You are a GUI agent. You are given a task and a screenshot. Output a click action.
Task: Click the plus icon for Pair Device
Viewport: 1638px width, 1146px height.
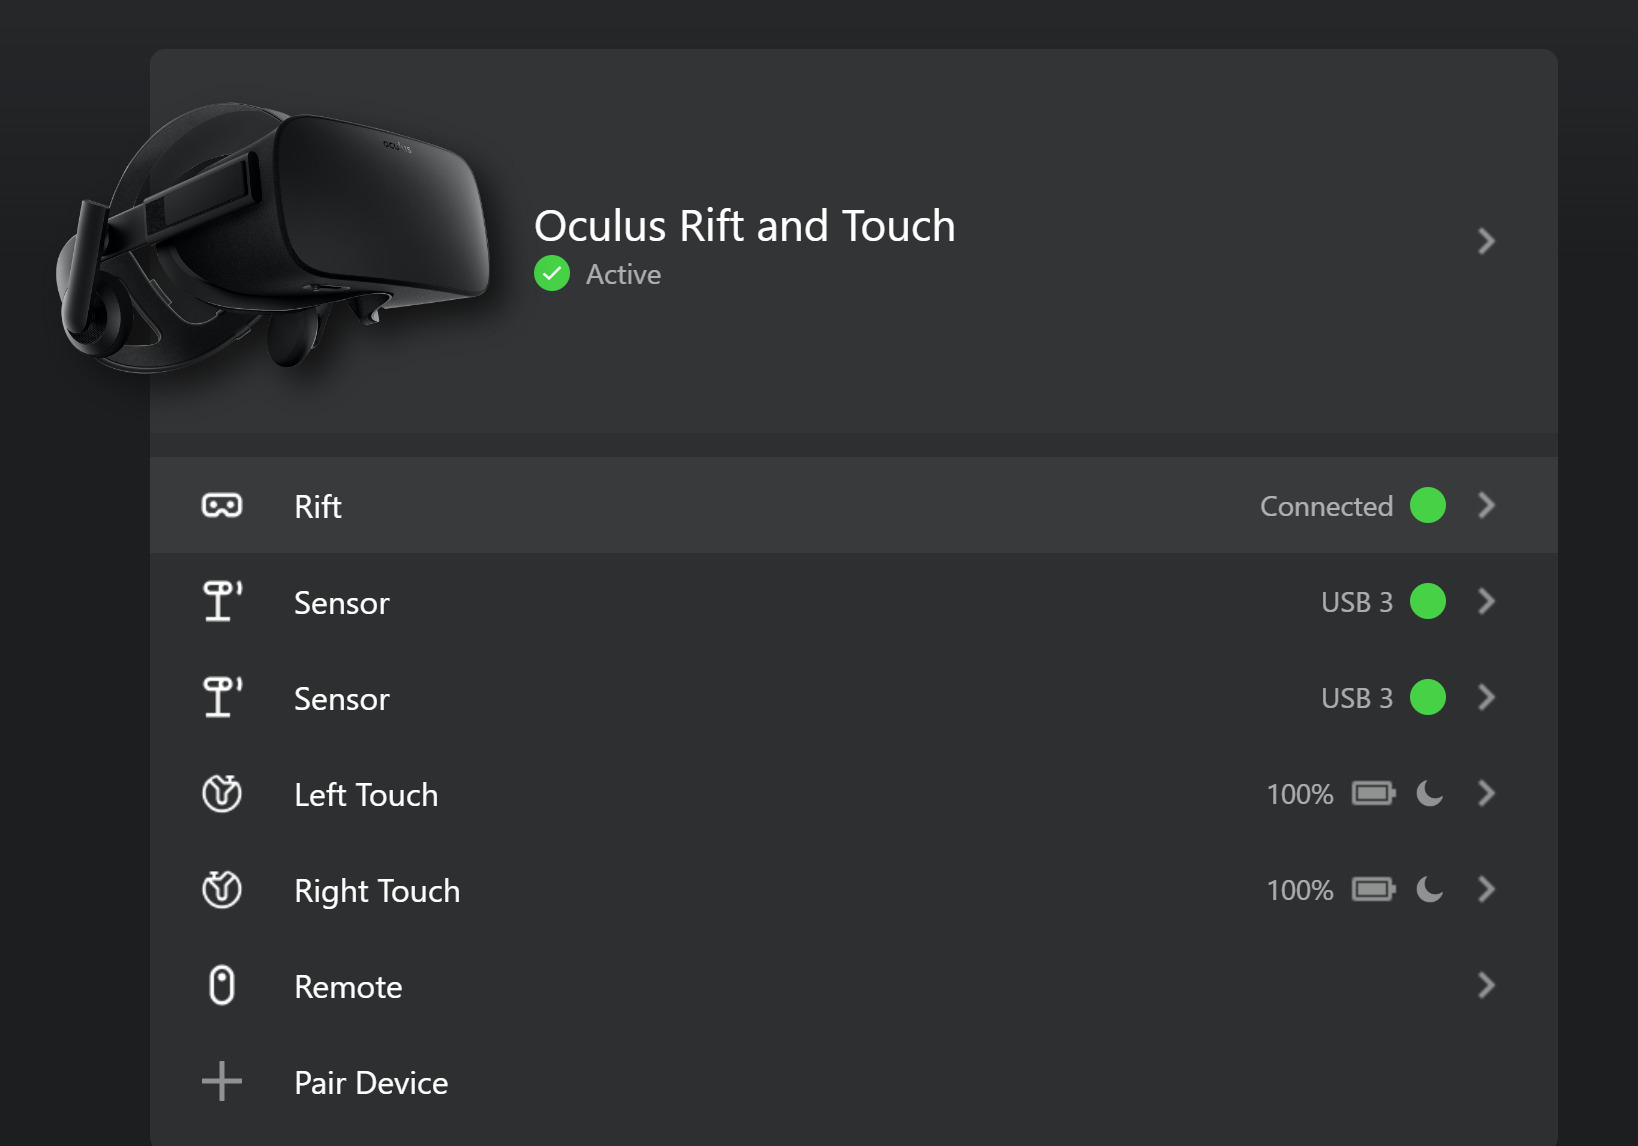(222, 1082)
